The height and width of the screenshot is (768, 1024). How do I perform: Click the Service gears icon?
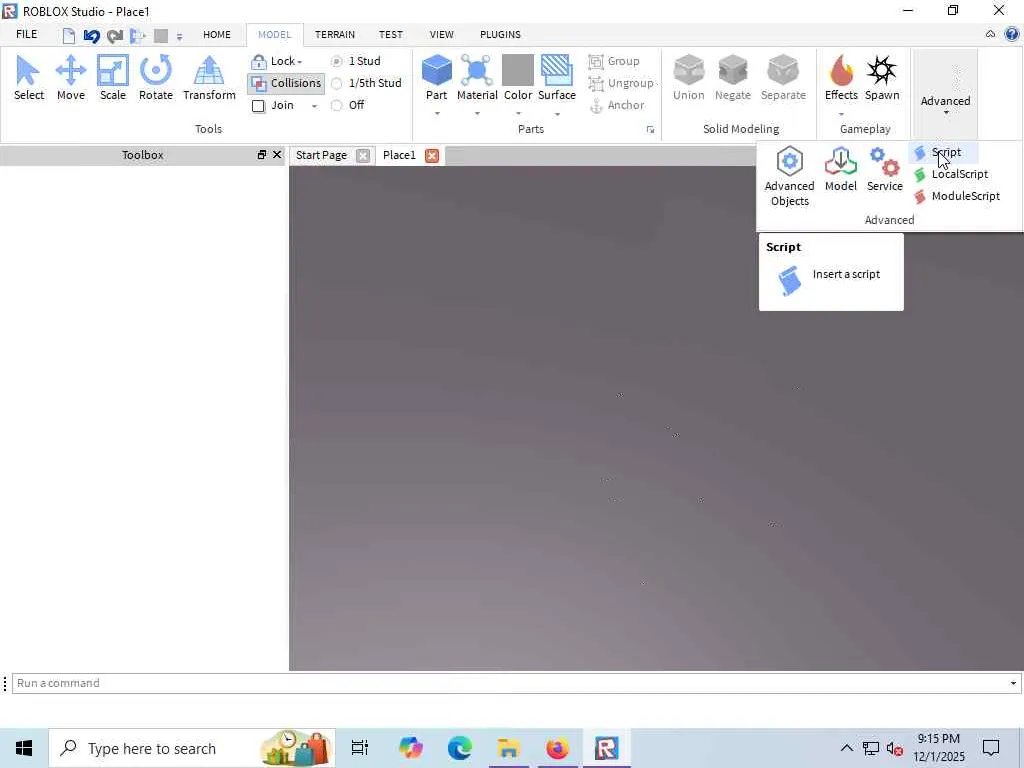884,169
